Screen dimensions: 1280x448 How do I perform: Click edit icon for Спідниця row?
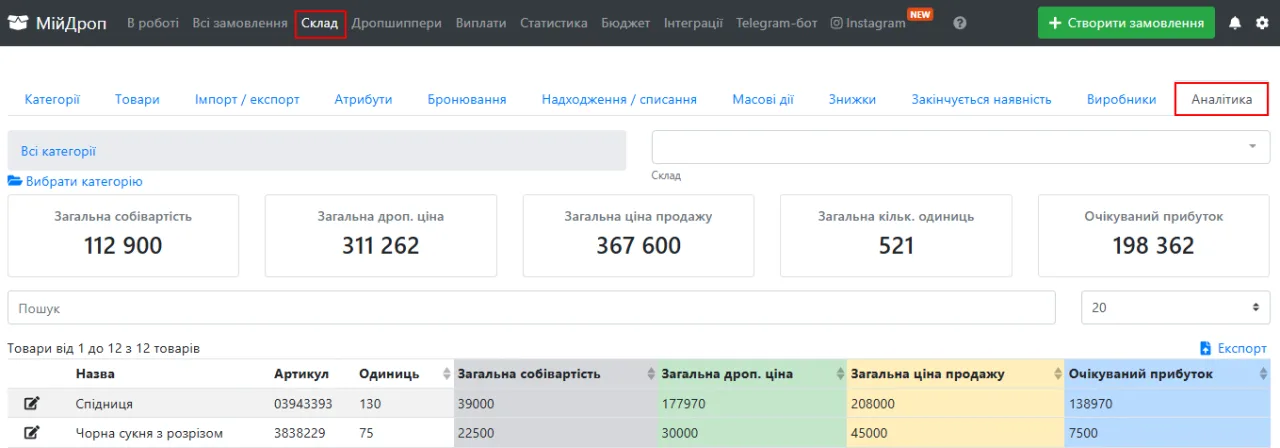tap(31, 404)
